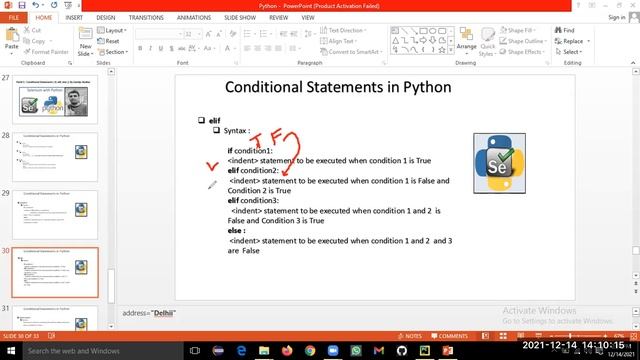The height and width of the screenshot is (360, 640).
Task: Click the taskbar search box
Action: pos(103,351)
